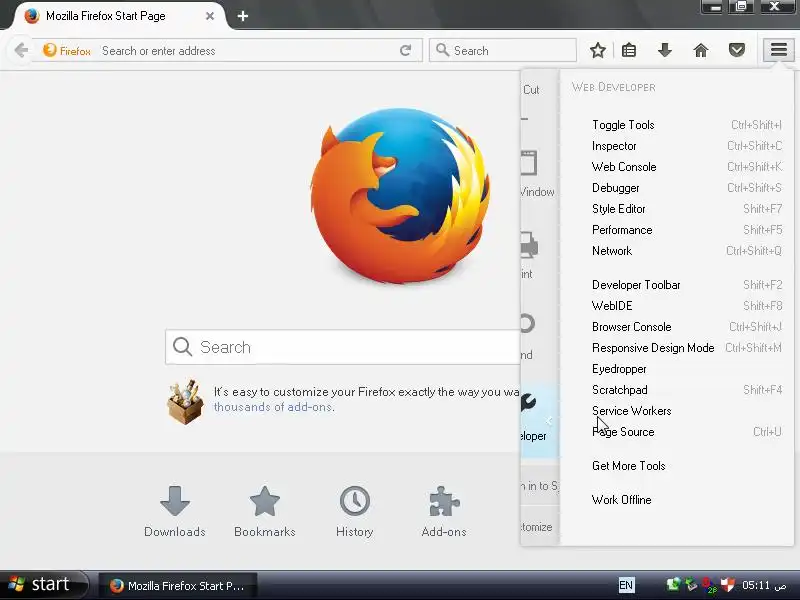Image resolution: width=800 pixels, height=600 pixels.
Task: Open Add-ons puzzle shortcut on start page
Action: coord(444,512)
